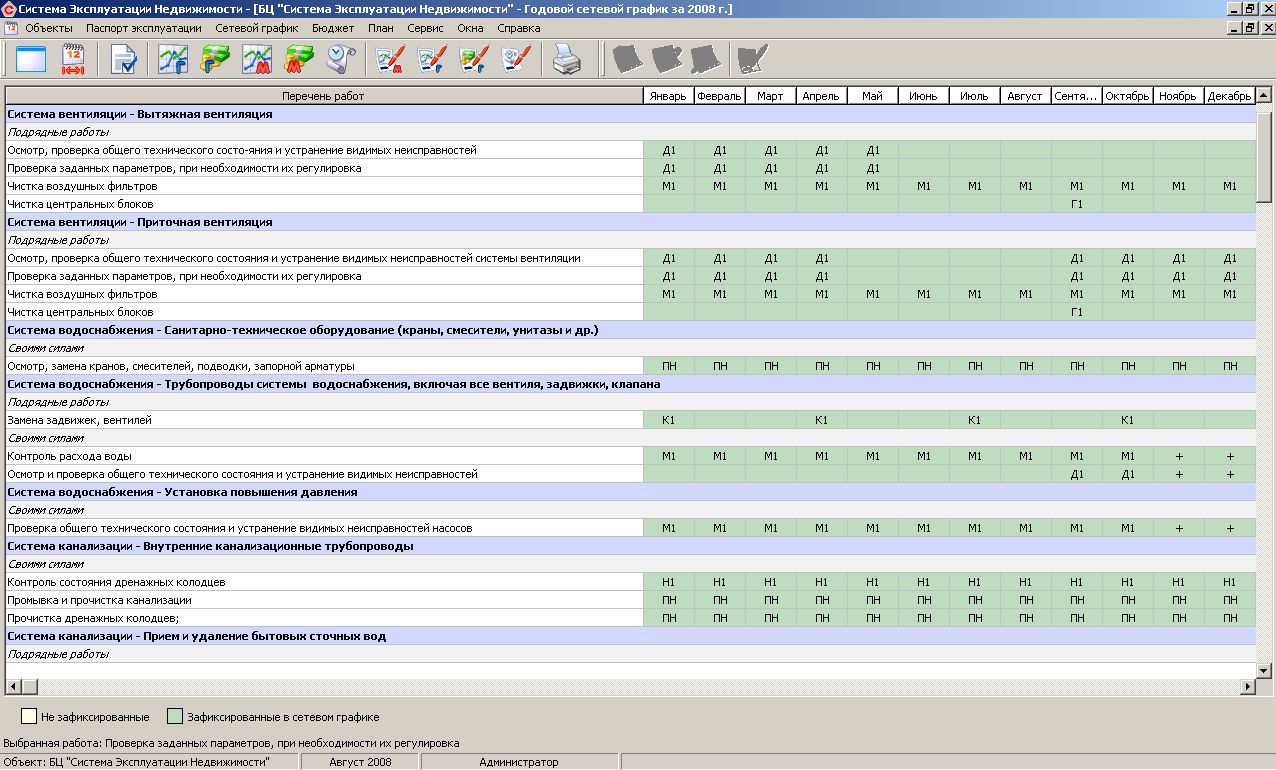Viewport: 1276px width, 770px height.
Task: Click the Январь M1 cell for Контроль расхода воды
Action: tap(669, 456)
